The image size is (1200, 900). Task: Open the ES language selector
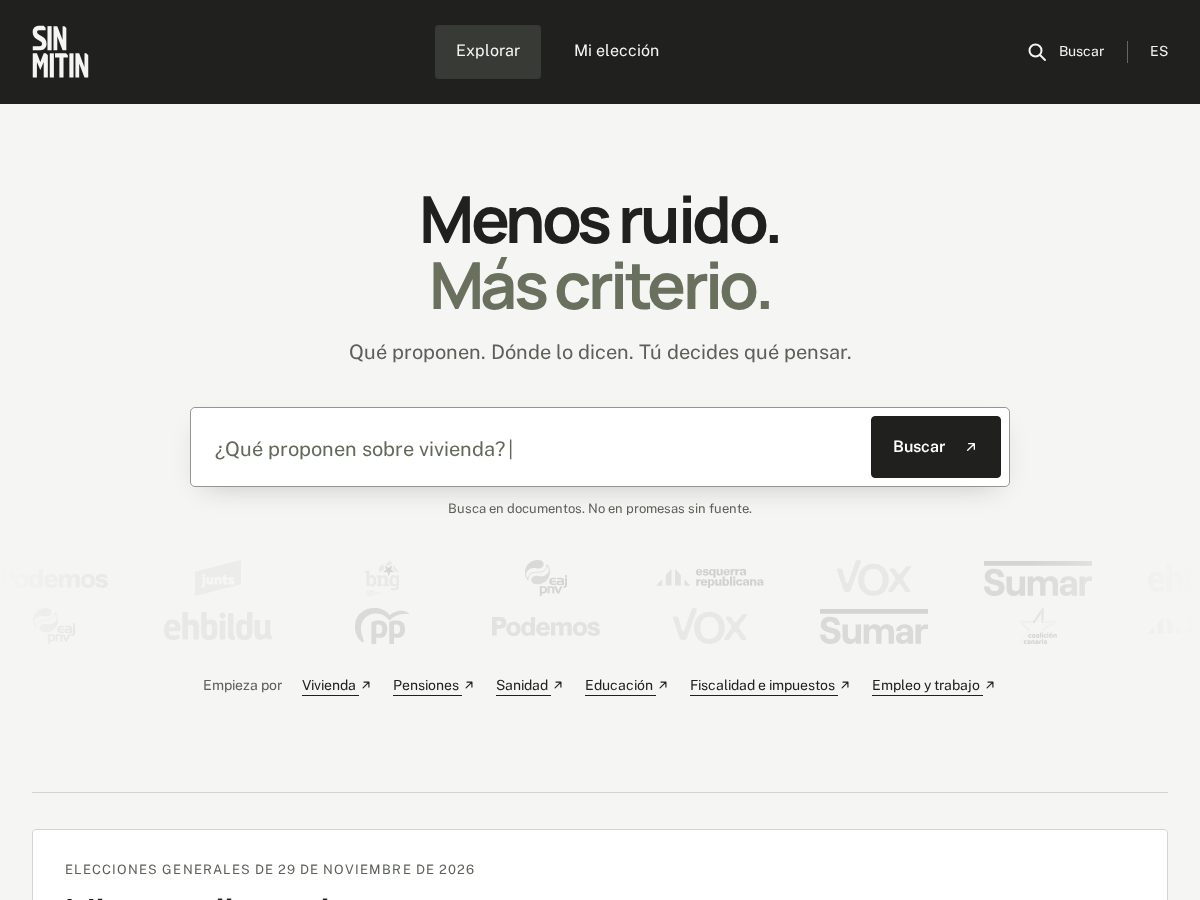pyautogui.click(x=1159, y=52)
